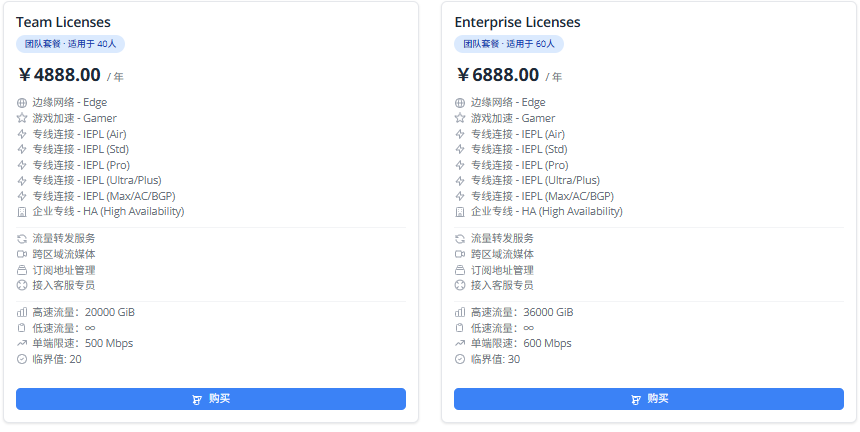Click clock icon beside 临界值 30
This screenshot has height=432, width=860.
(x=460, y=359)
